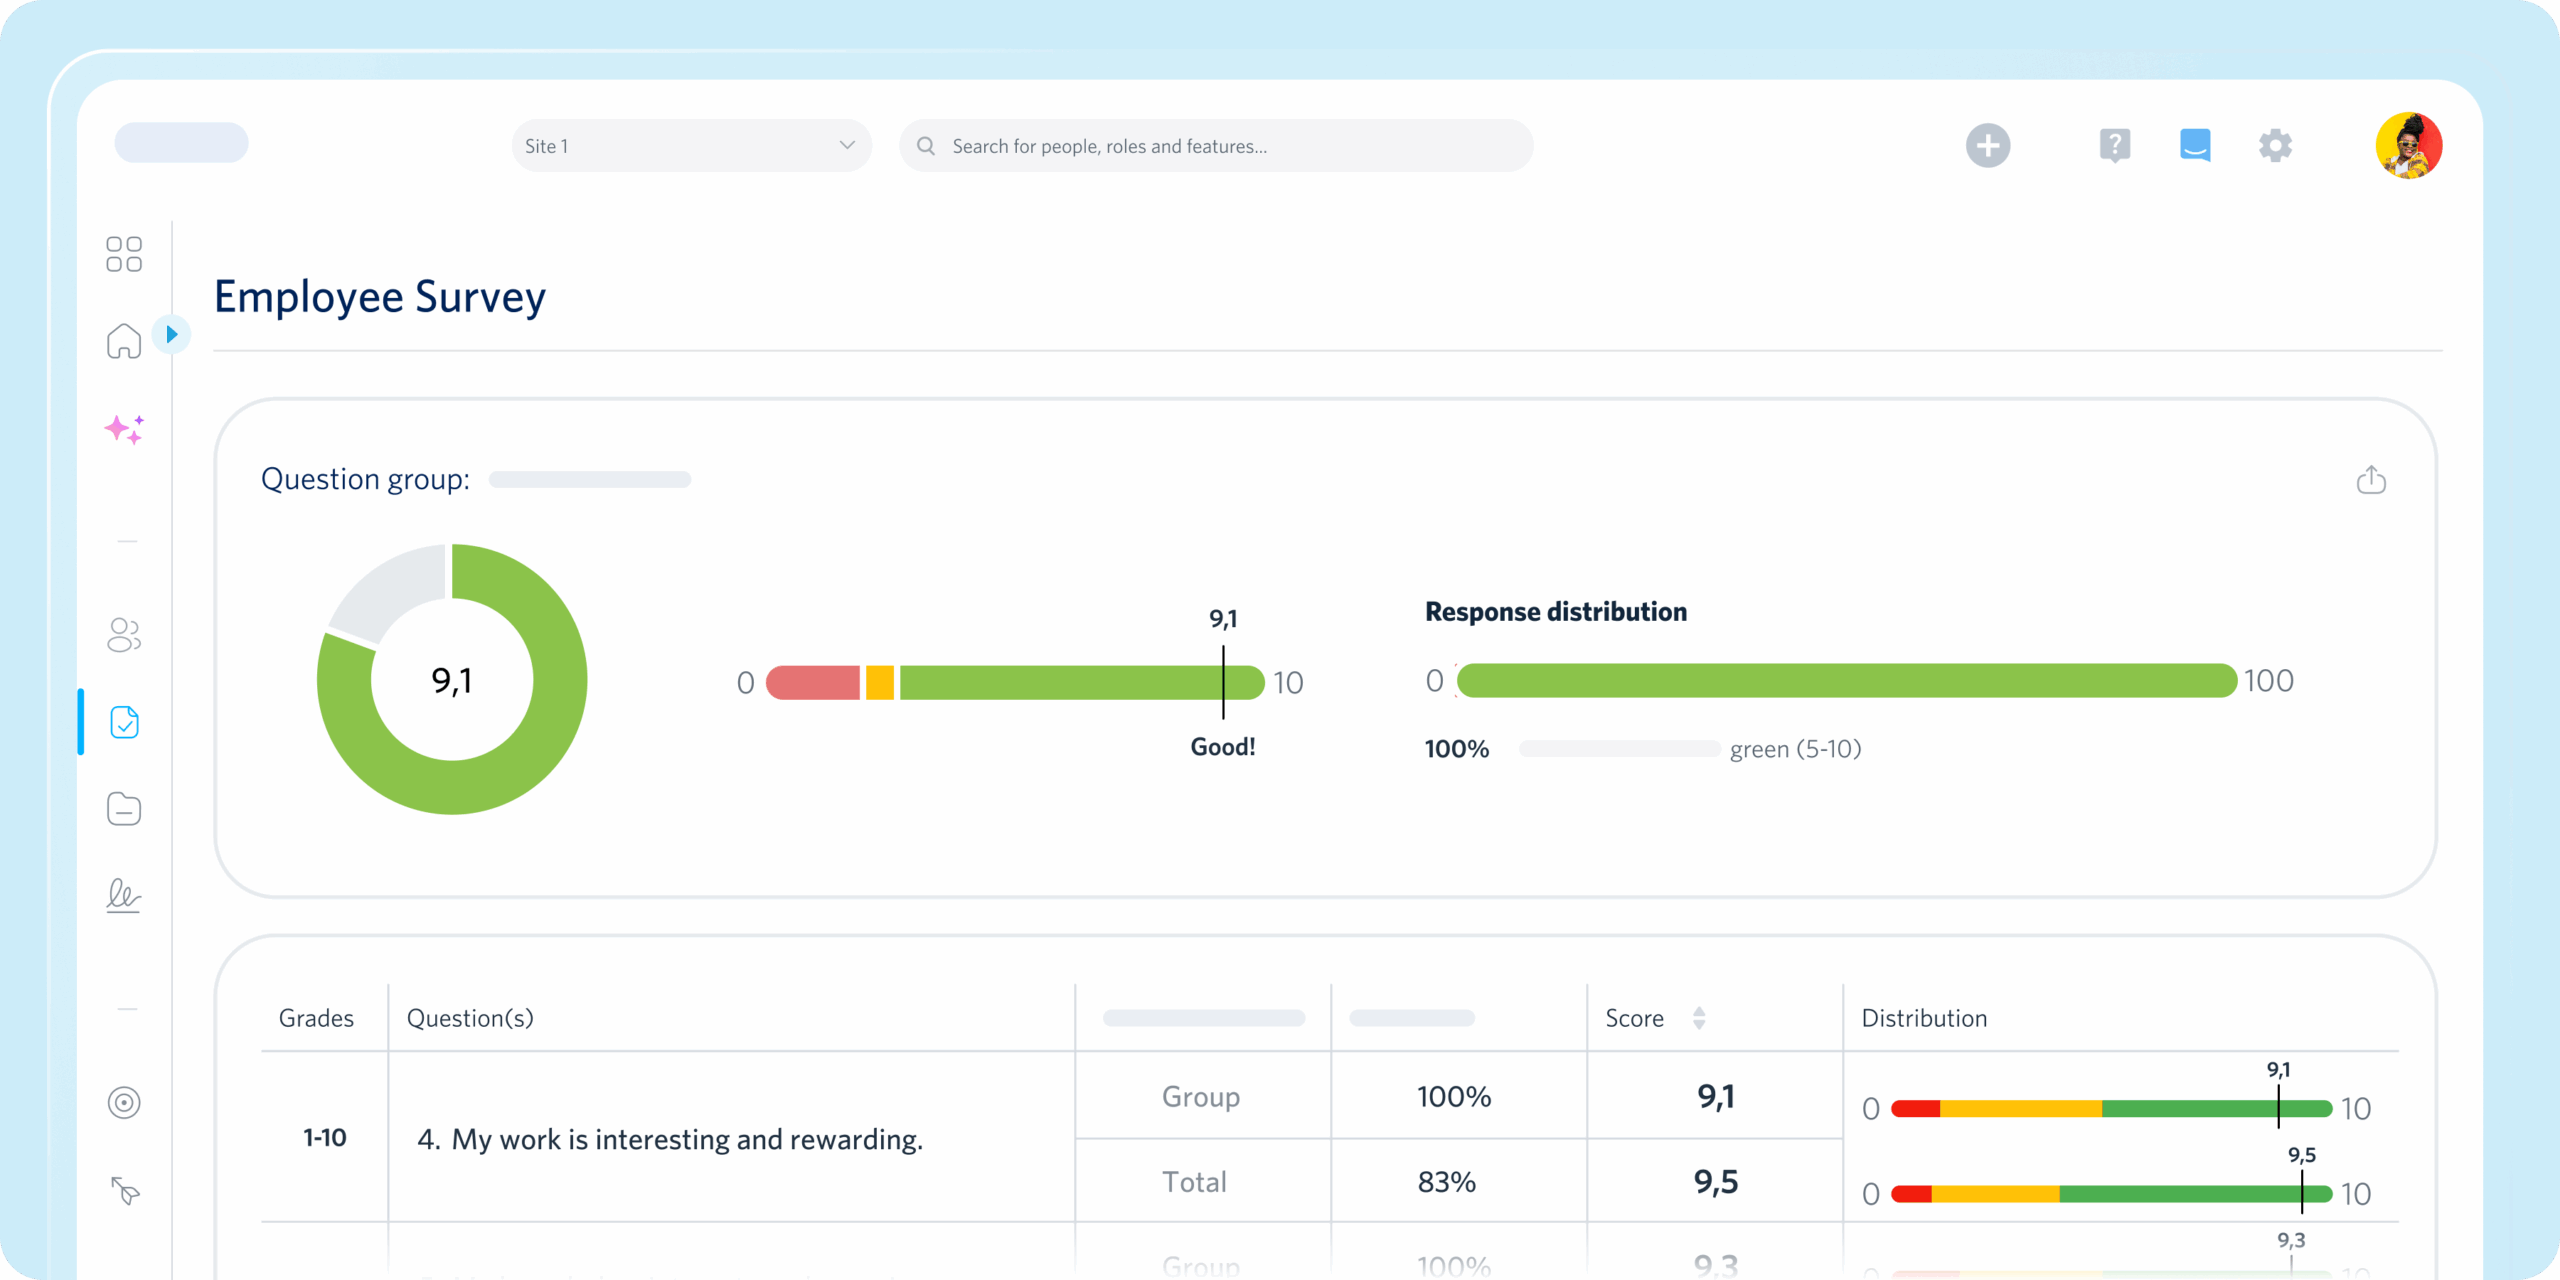Click the cursor pointer icon in sidebar
This screenshot has width=2560, height=1280.
point(125,1190)
